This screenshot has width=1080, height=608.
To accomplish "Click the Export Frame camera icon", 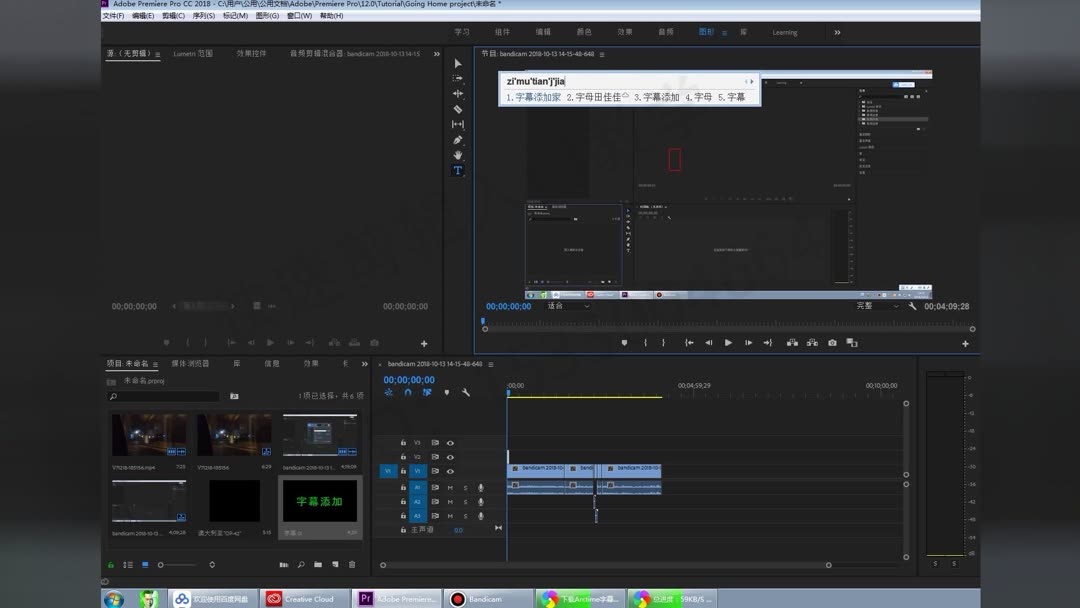I will point(832,343).
